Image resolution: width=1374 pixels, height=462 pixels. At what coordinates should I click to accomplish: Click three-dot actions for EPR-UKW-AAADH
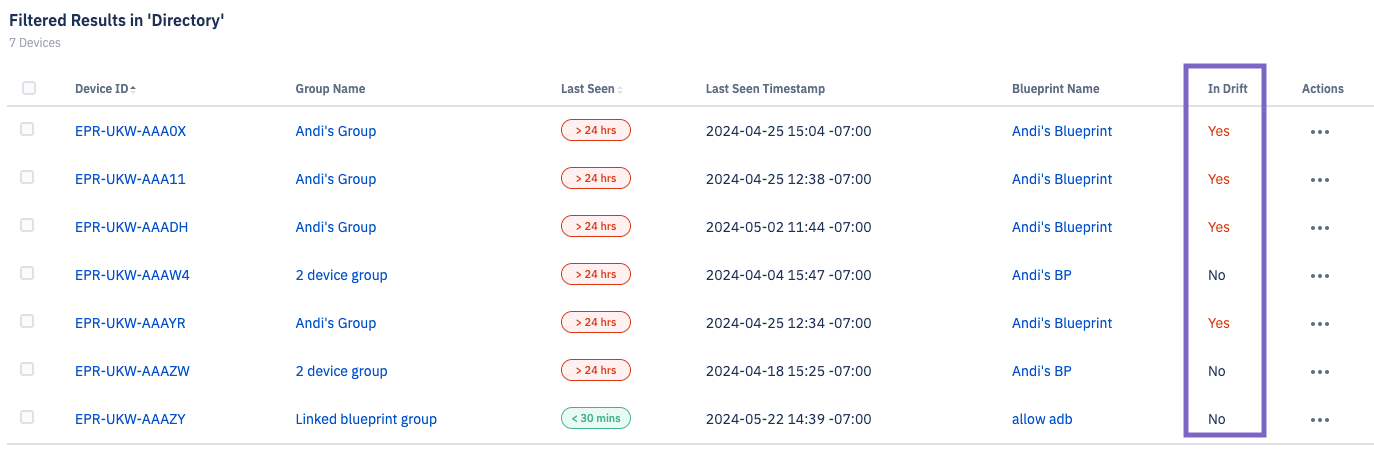pos(1319,228)
